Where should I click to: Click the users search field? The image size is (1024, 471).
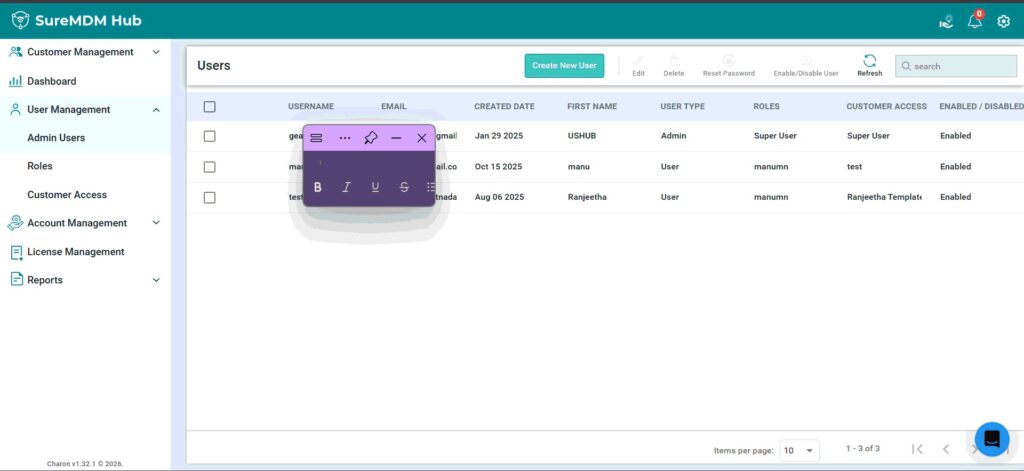pos(956,66)
